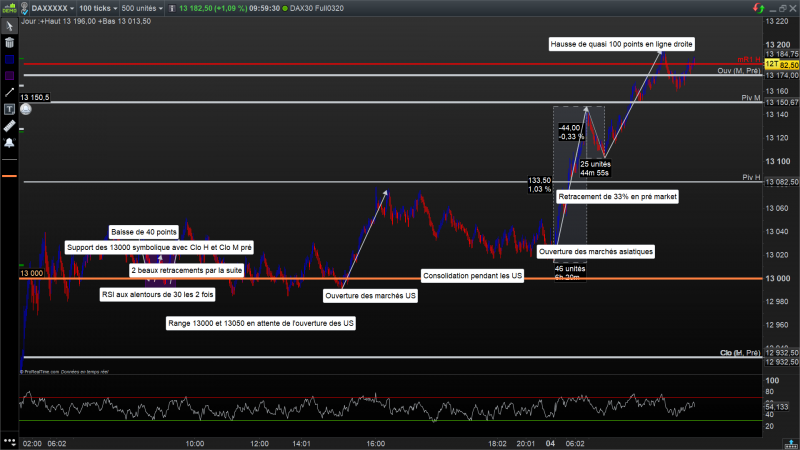The image size is (800, 450).
Task: Select the 'Ouverture des marchés asiatiques' annotation
Action: click(596, 252)
